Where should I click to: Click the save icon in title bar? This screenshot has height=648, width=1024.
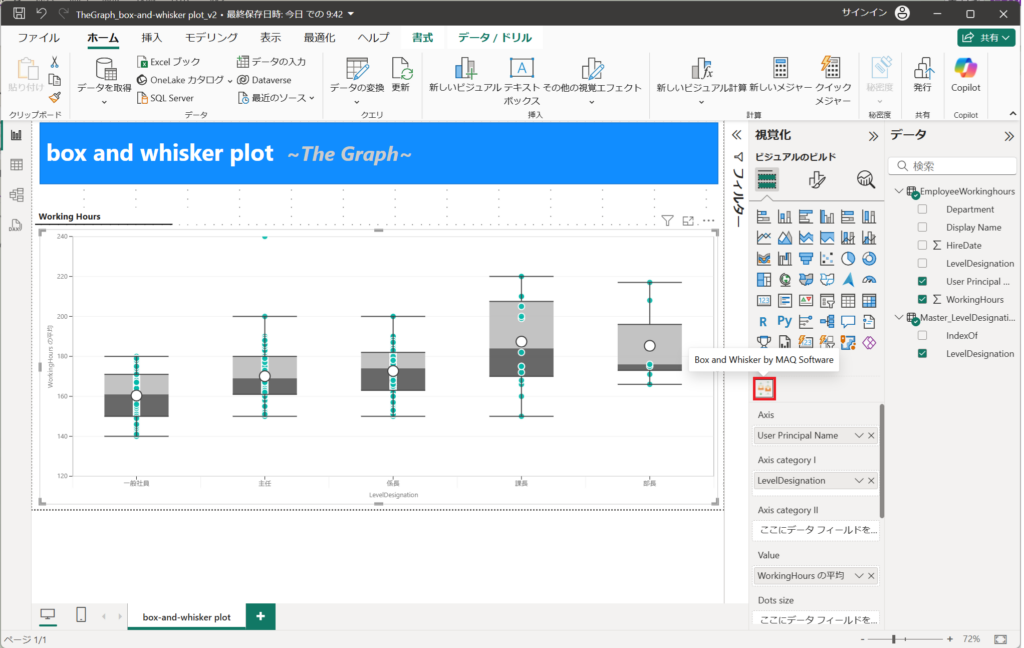click(19, 14)
